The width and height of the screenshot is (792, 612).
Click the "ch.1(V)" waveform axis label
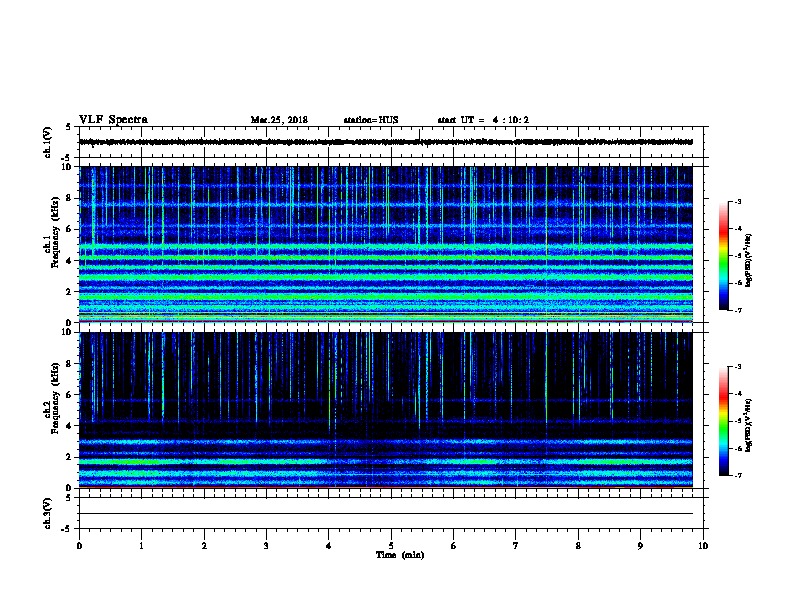48,142
